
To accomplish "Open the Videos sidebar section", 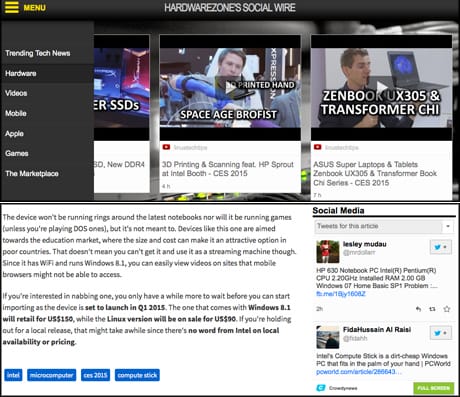I will pyautogui.click(x=16, y=93).
